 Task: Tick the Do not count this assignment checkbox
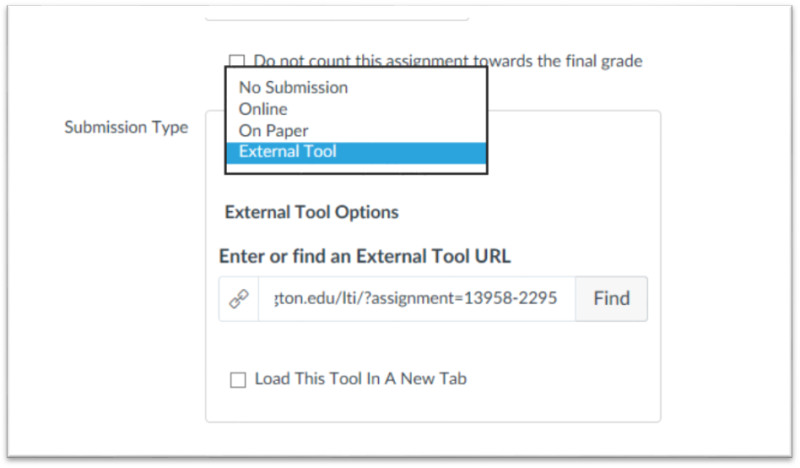coord(237,61)
